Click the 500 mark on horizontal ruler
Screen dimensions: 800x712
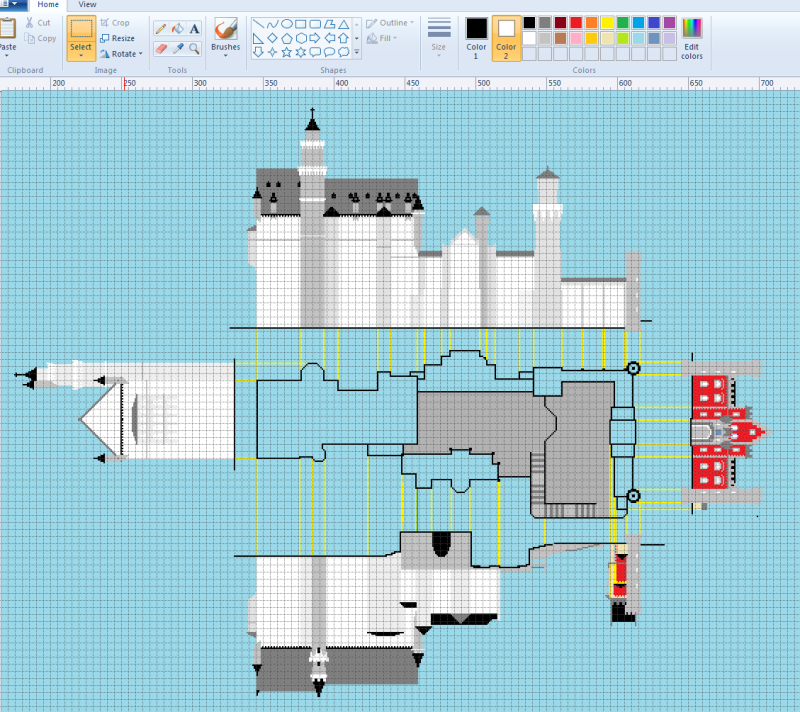(x=483, y=83)
